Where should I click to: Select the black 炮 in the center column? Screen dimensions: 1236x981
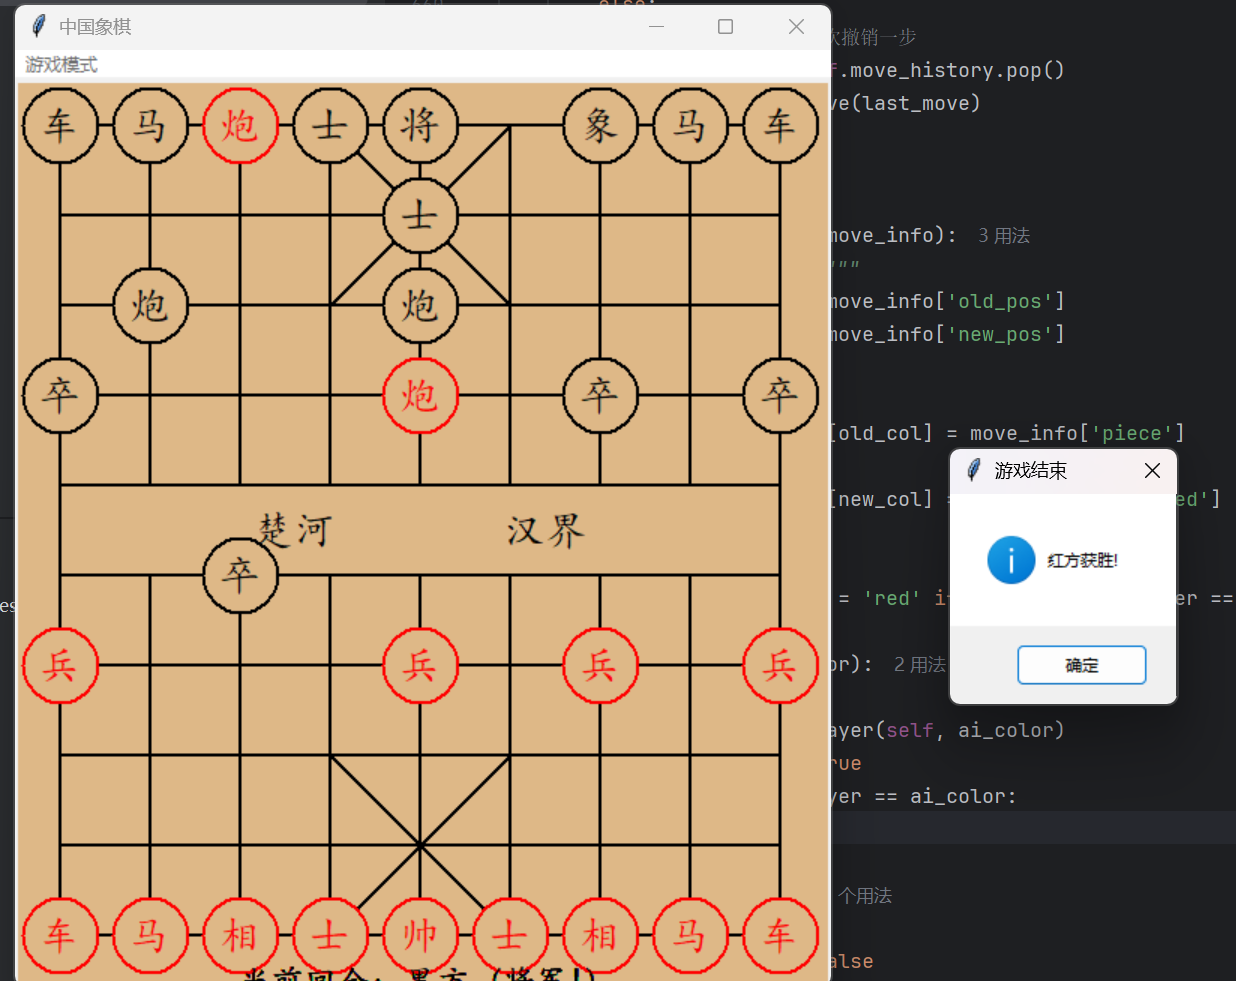coord(420,306)
